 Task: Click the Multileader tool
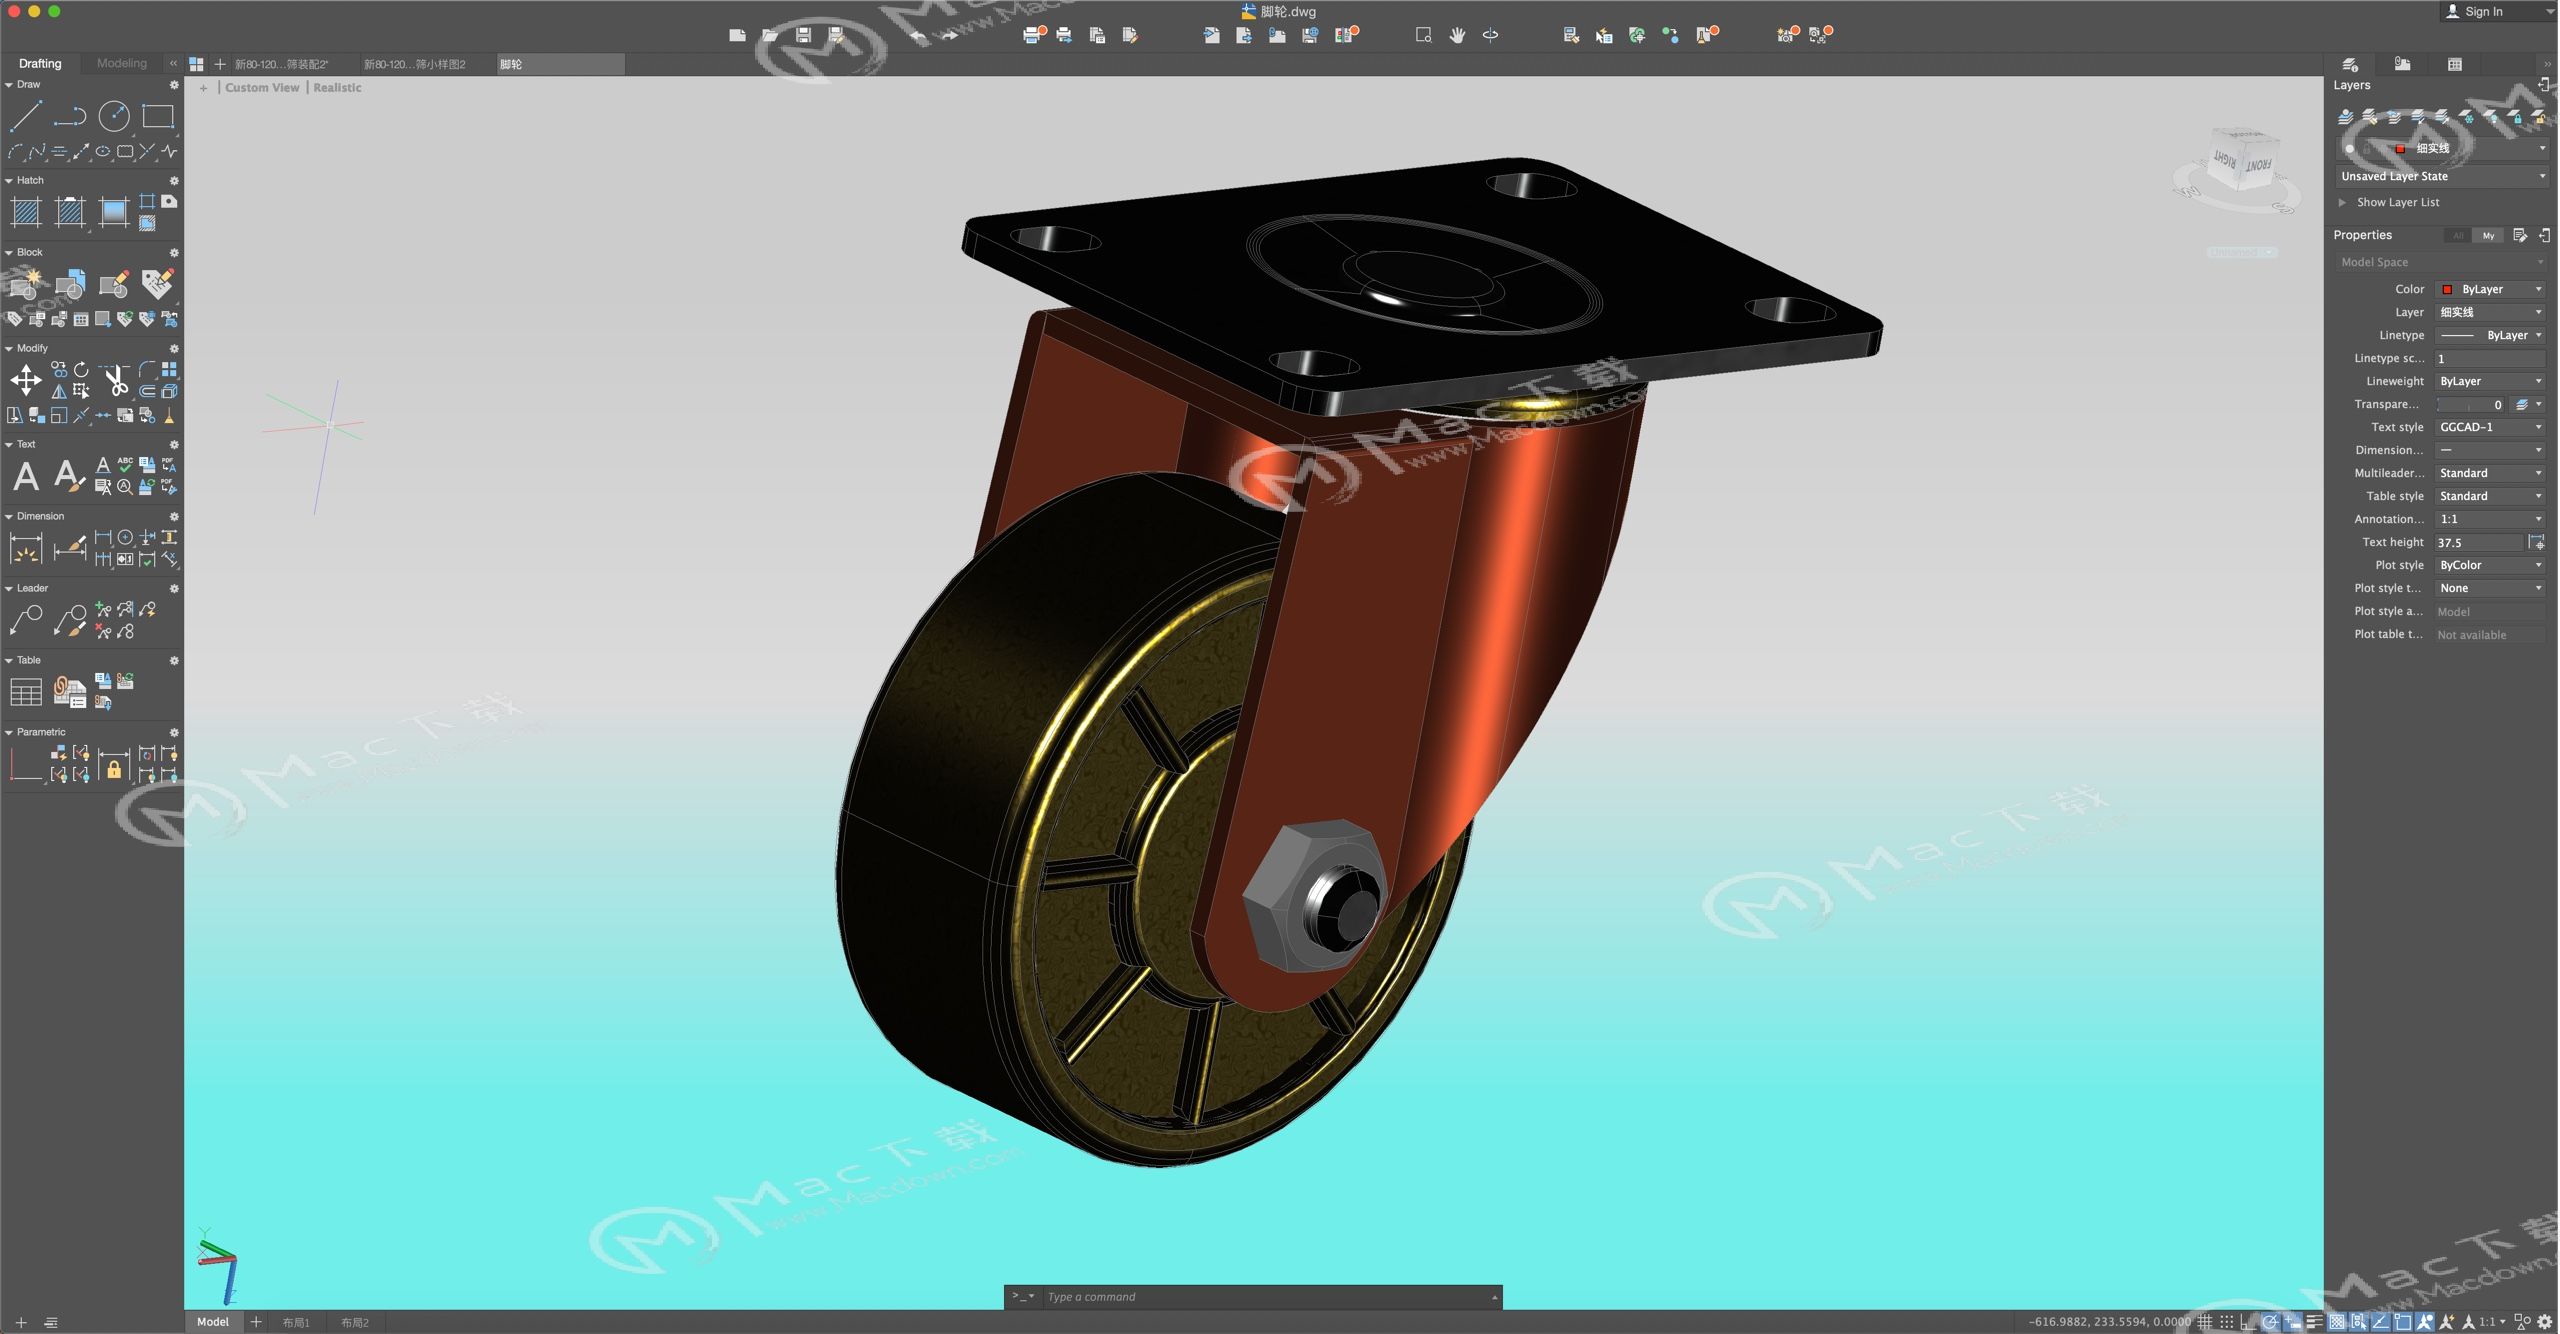tap(25, 620)
